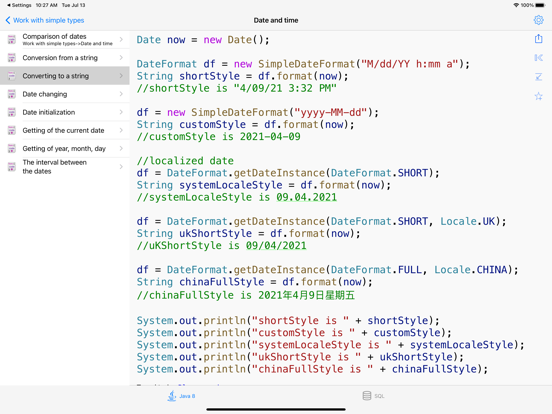Switch to the SQL tab

[x=373, y=396]
